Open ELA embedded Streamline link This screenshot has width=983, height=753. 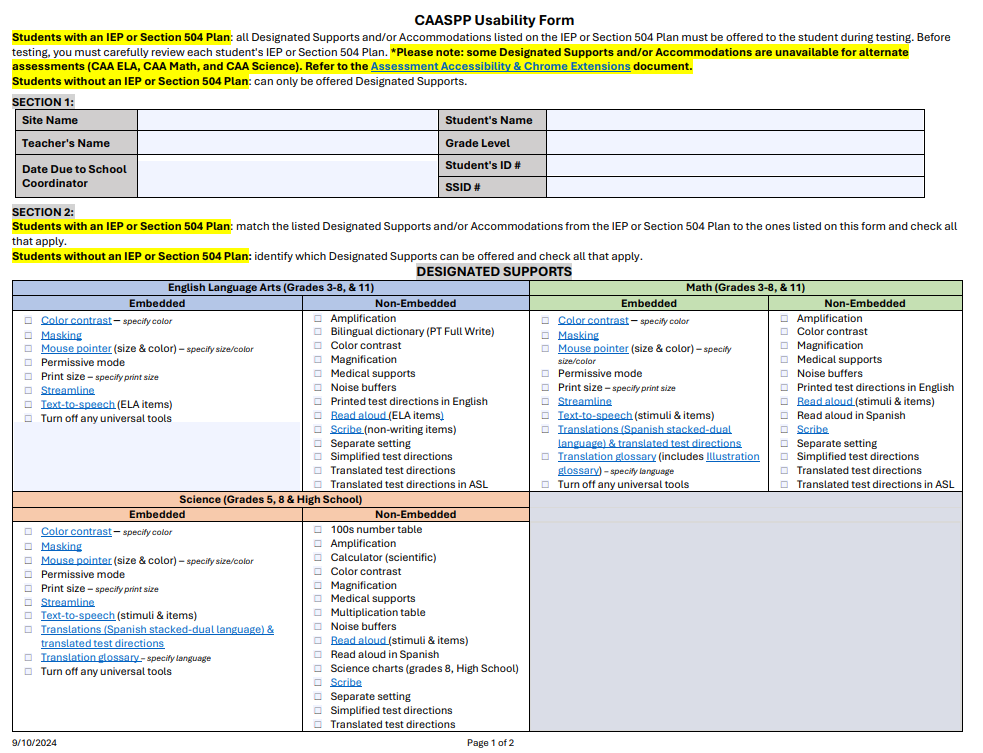(x=67, y=390)
